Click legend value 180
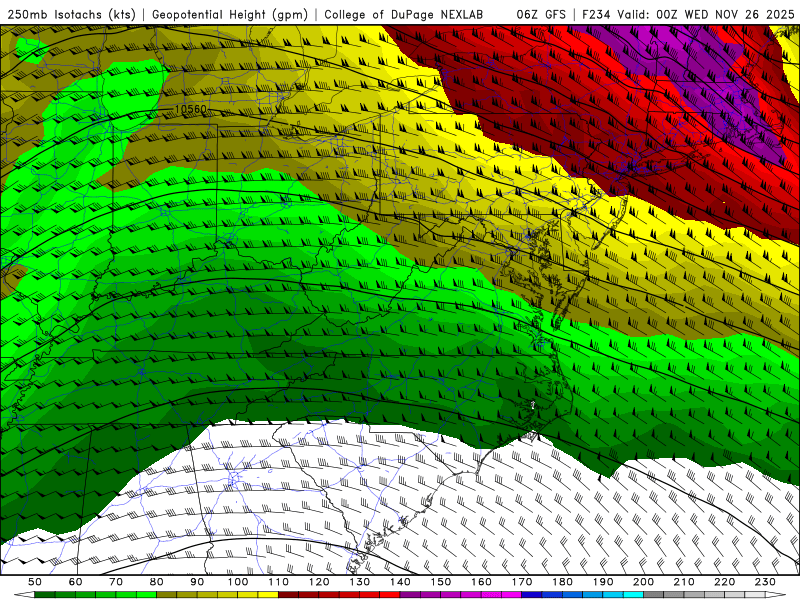The width and height of the screenshot is (800, 600). [x=562, y=582]
